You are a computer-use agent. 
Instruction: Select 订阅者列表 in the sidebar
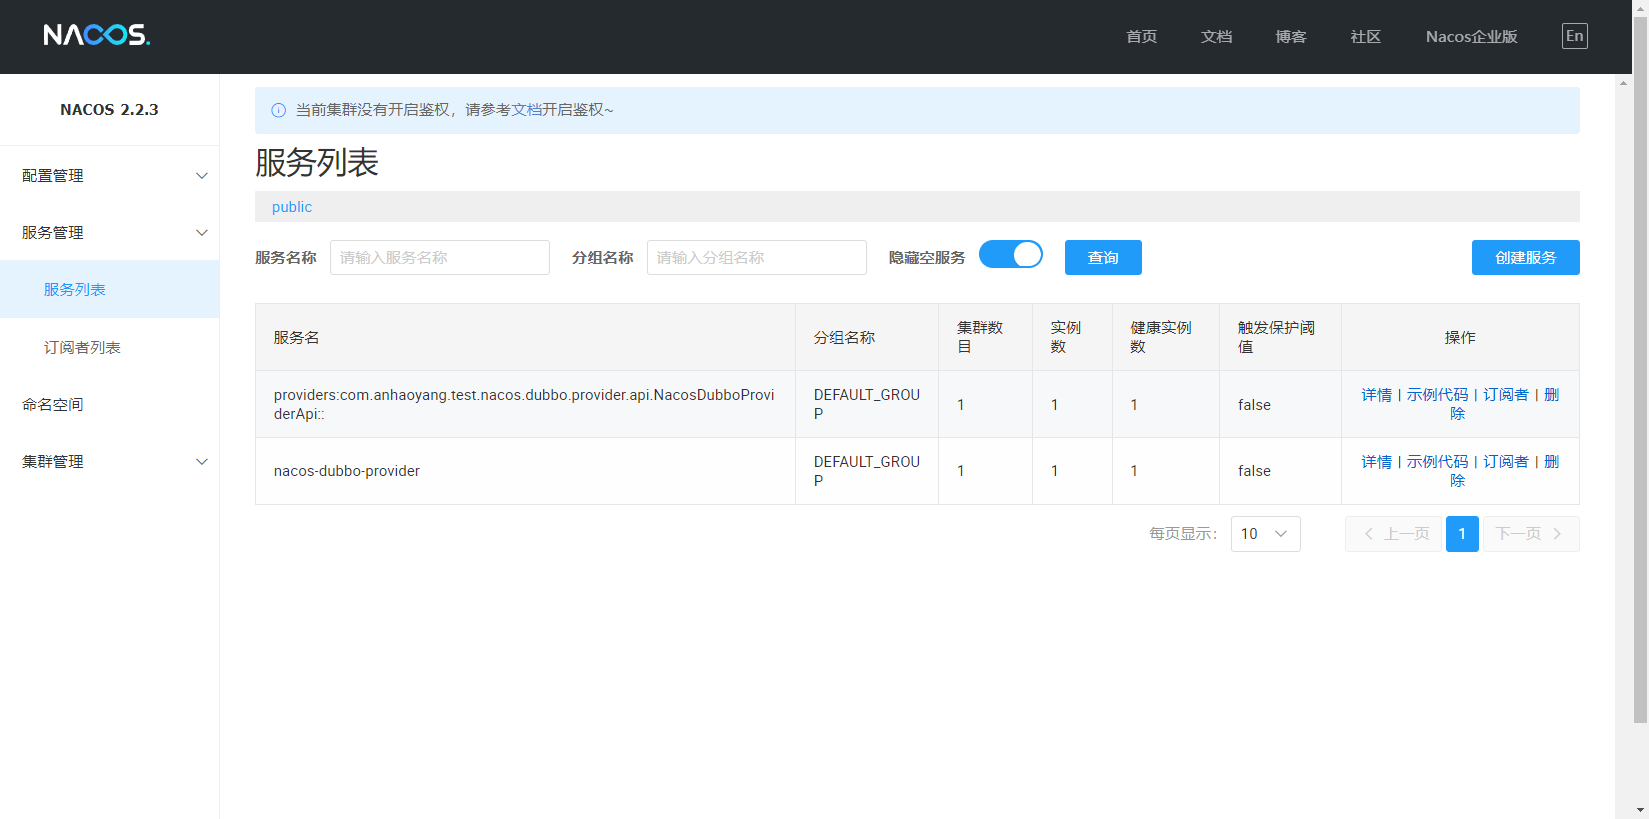[110, 348]
